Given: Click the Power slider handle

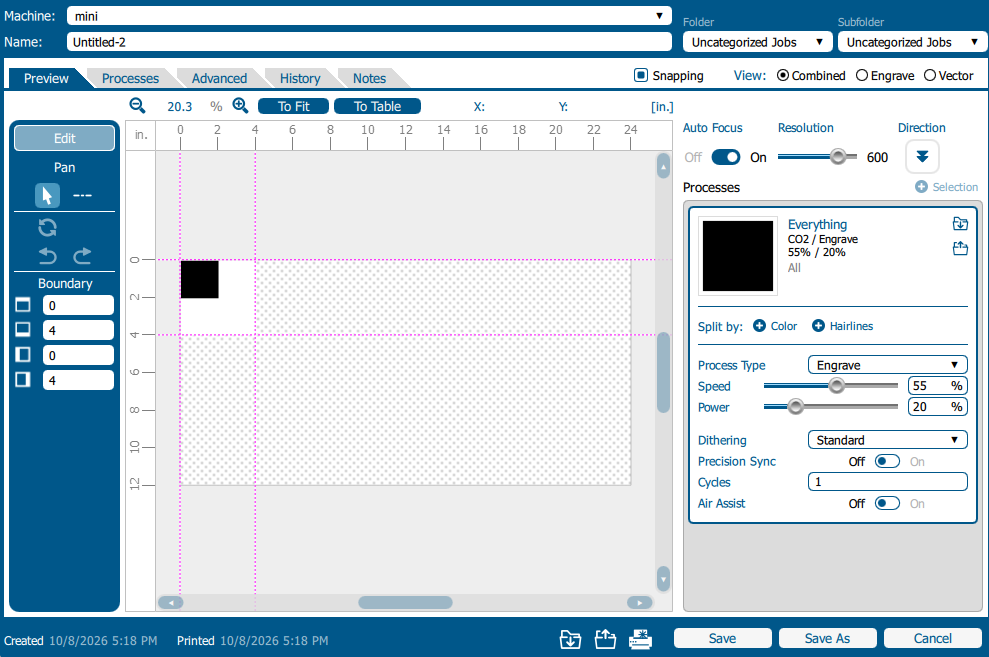Looking at the screenshot, I should pos(796,407).
